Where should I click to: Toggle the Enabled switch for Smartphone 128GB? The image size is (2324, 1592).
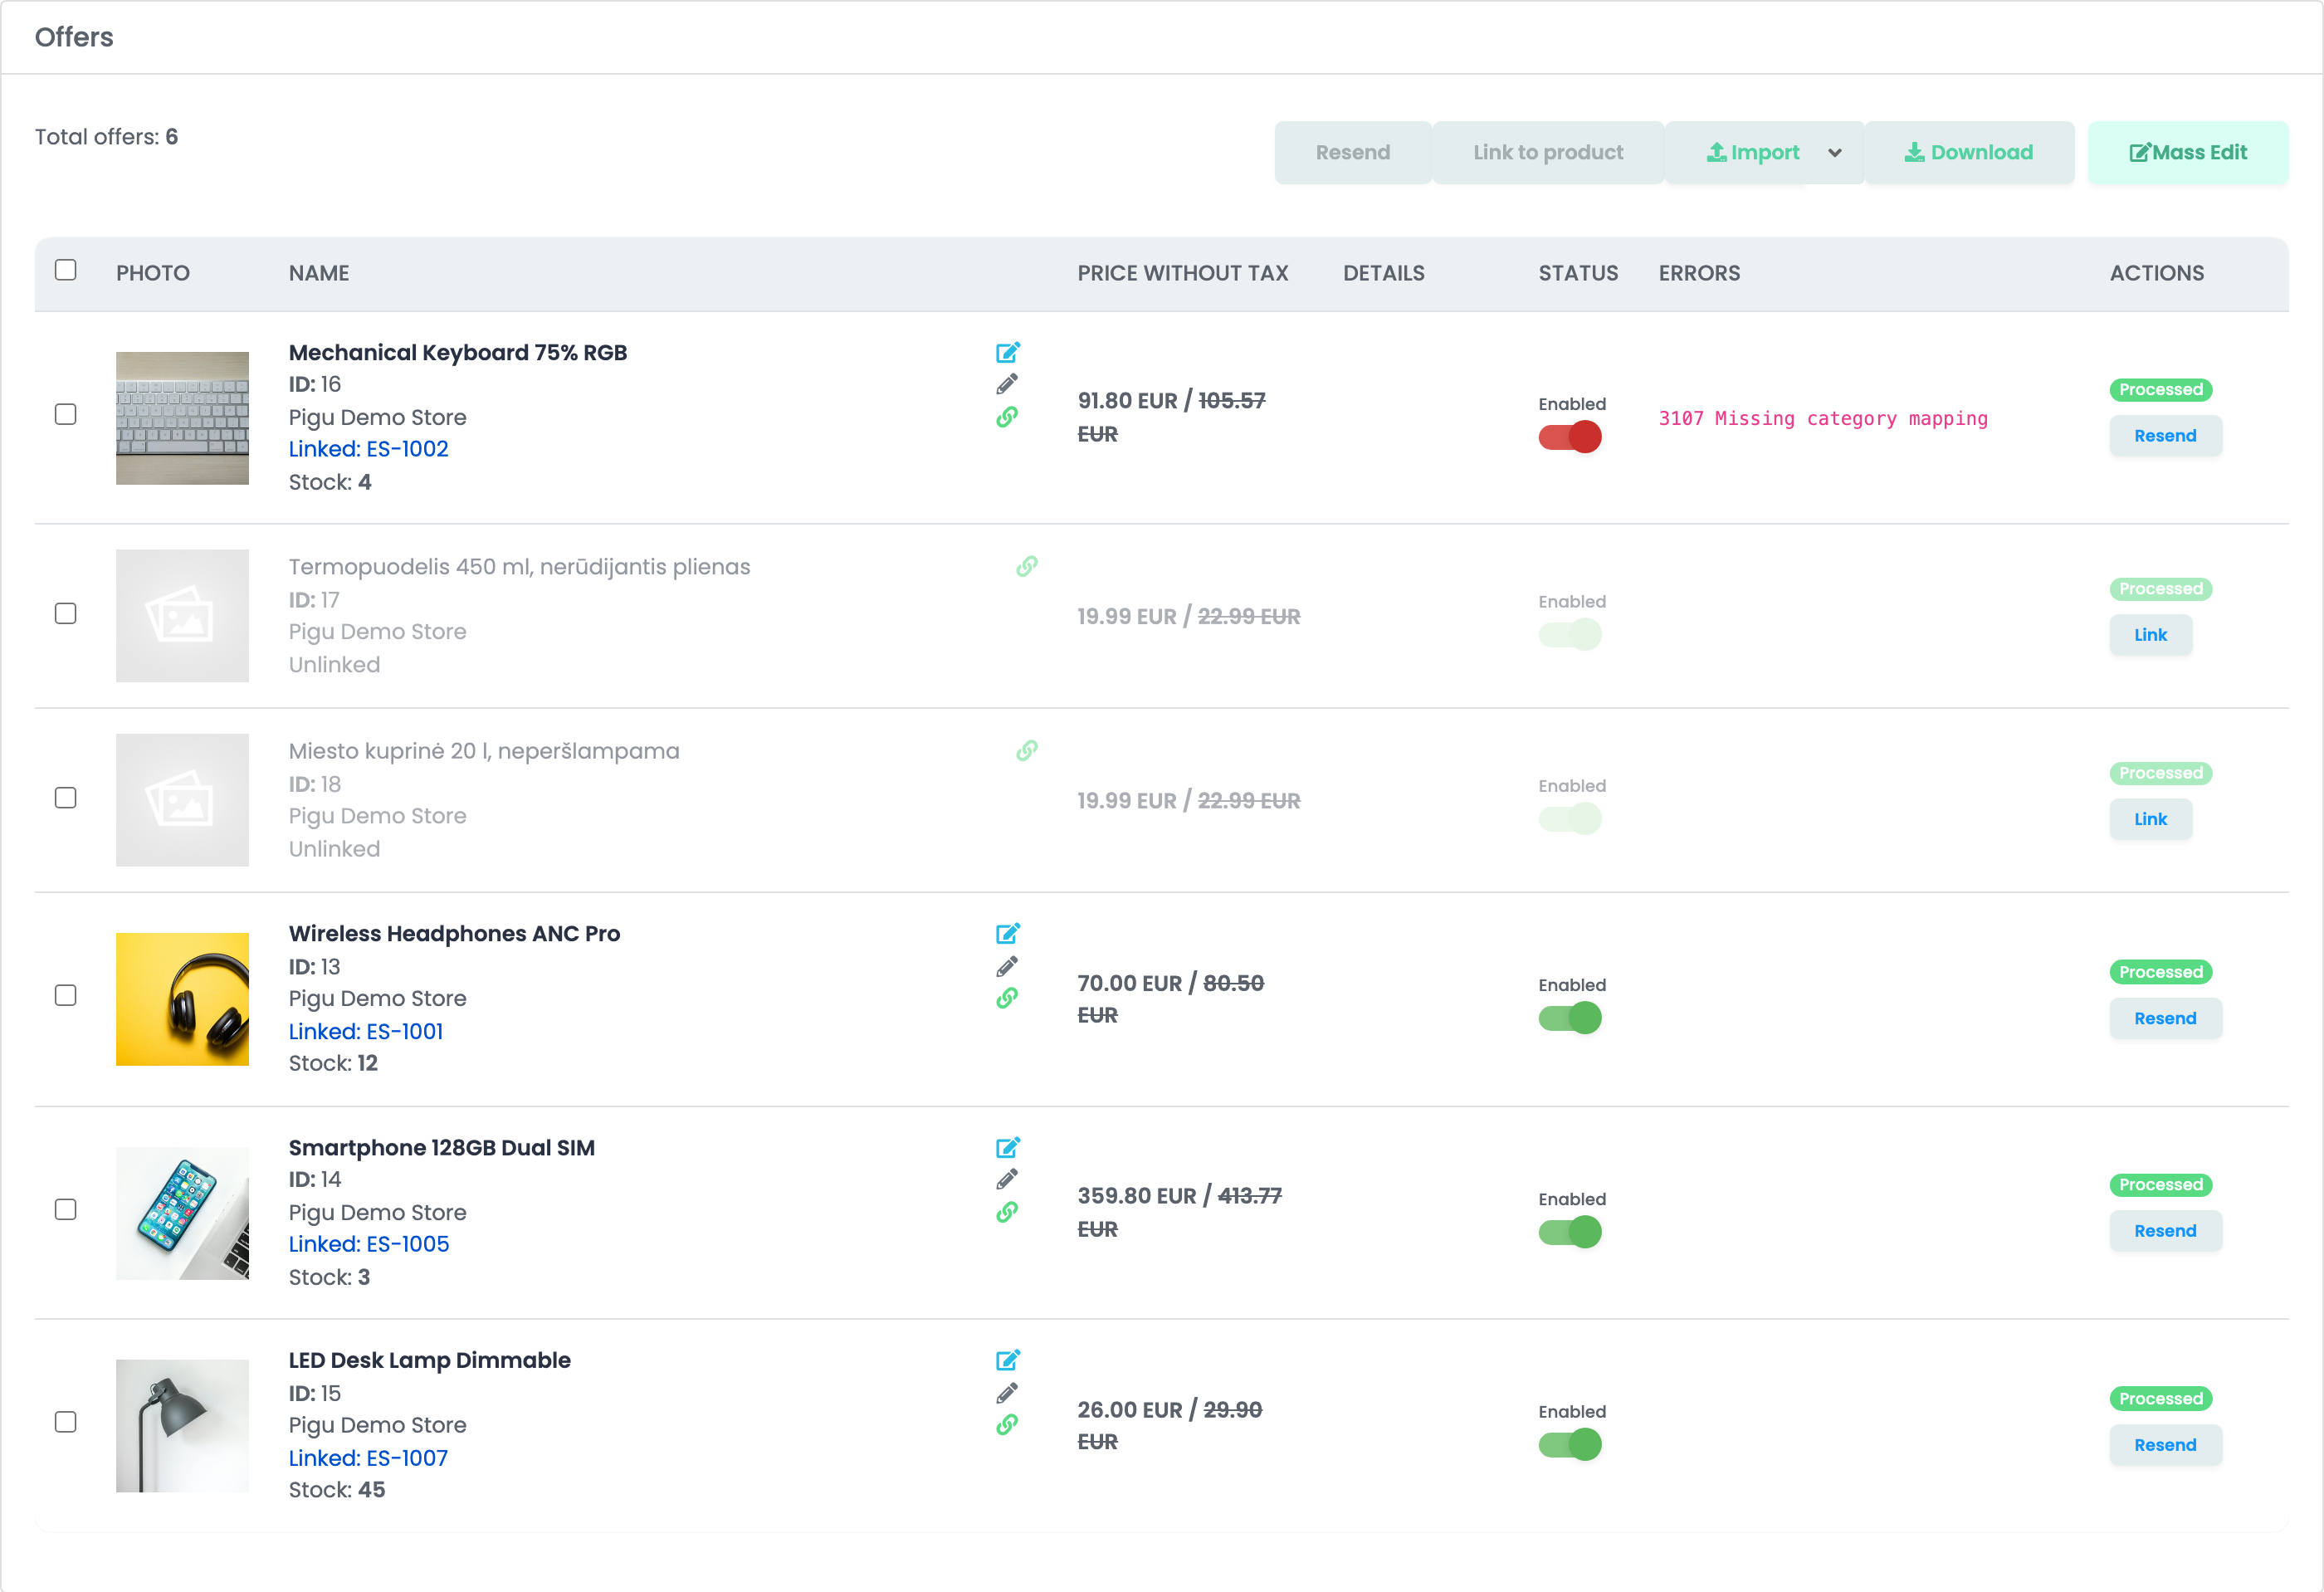point(1570,1232)
